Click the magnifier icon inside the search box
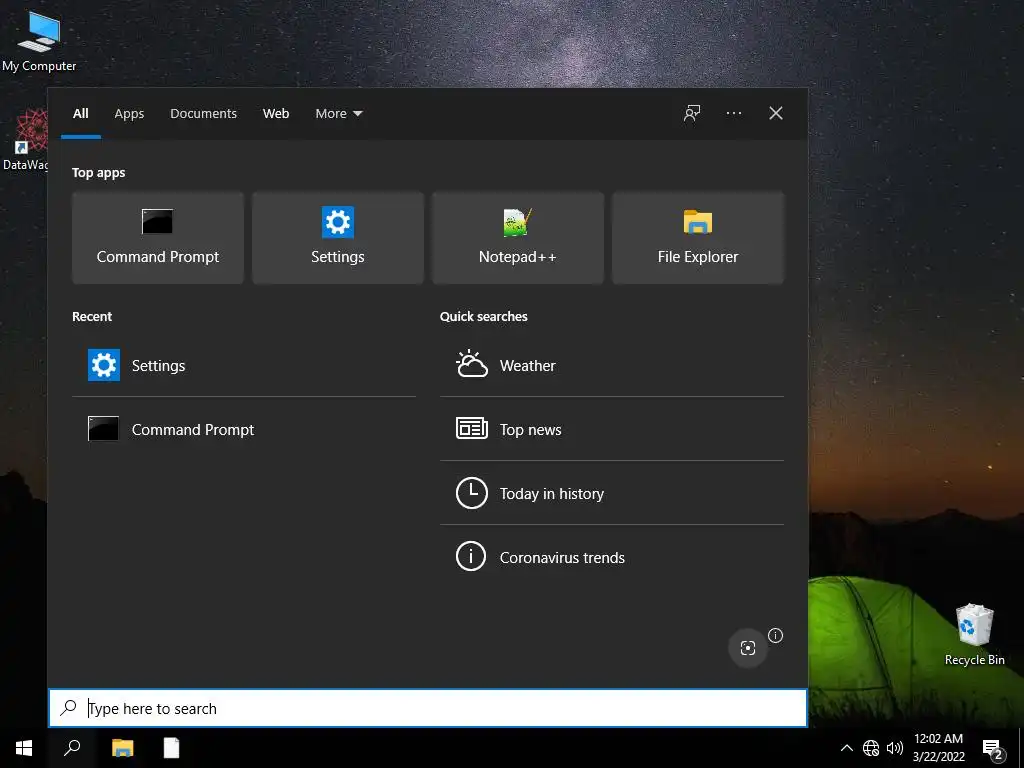 tap(69, 707)
